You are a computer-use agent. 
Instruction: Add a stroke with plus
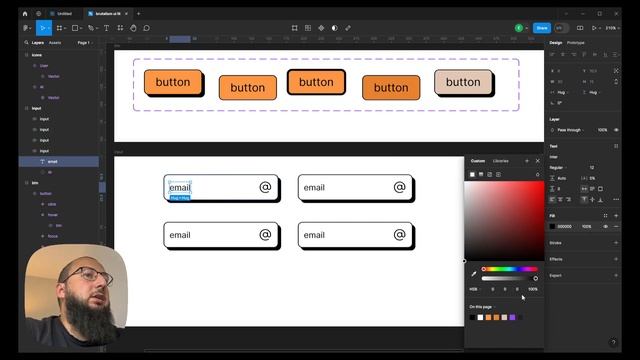(616, 243)
